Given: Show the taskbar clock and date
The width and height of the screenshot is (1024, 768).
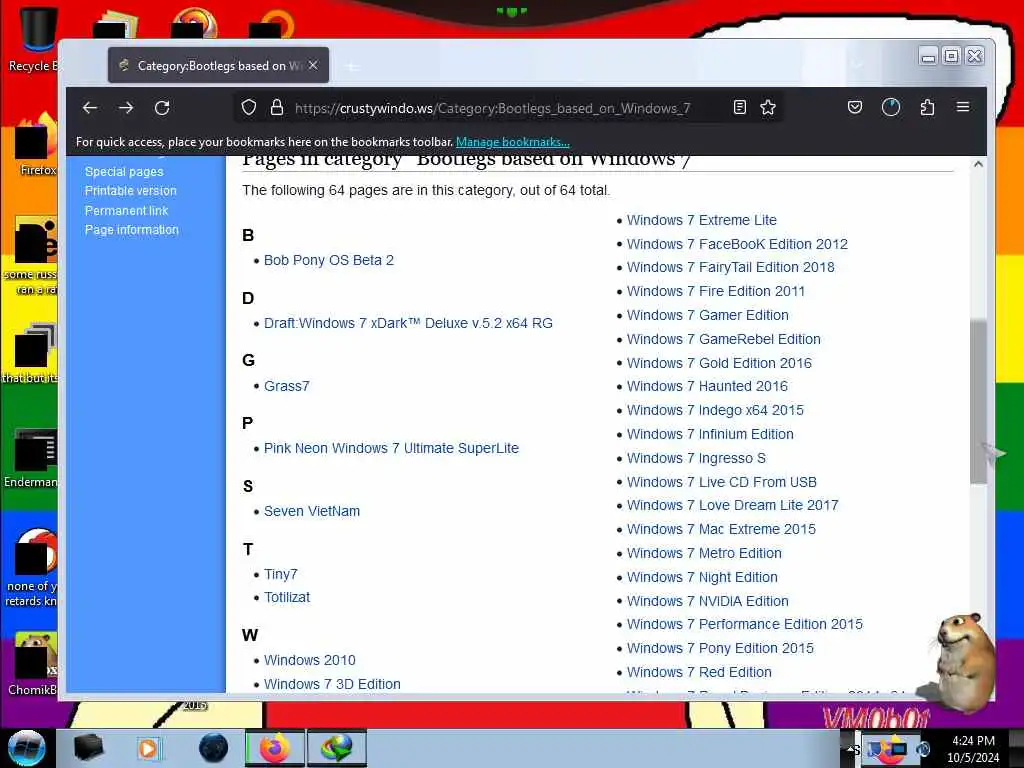Looking at the screenshot, I should click(x=973, y=749).
